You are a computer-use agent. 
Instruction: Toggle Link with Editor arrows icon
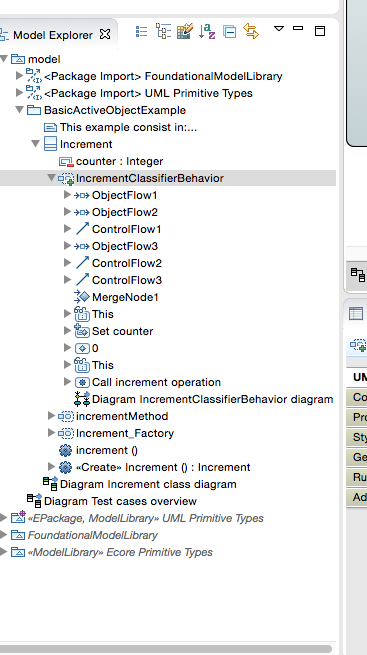251,31
